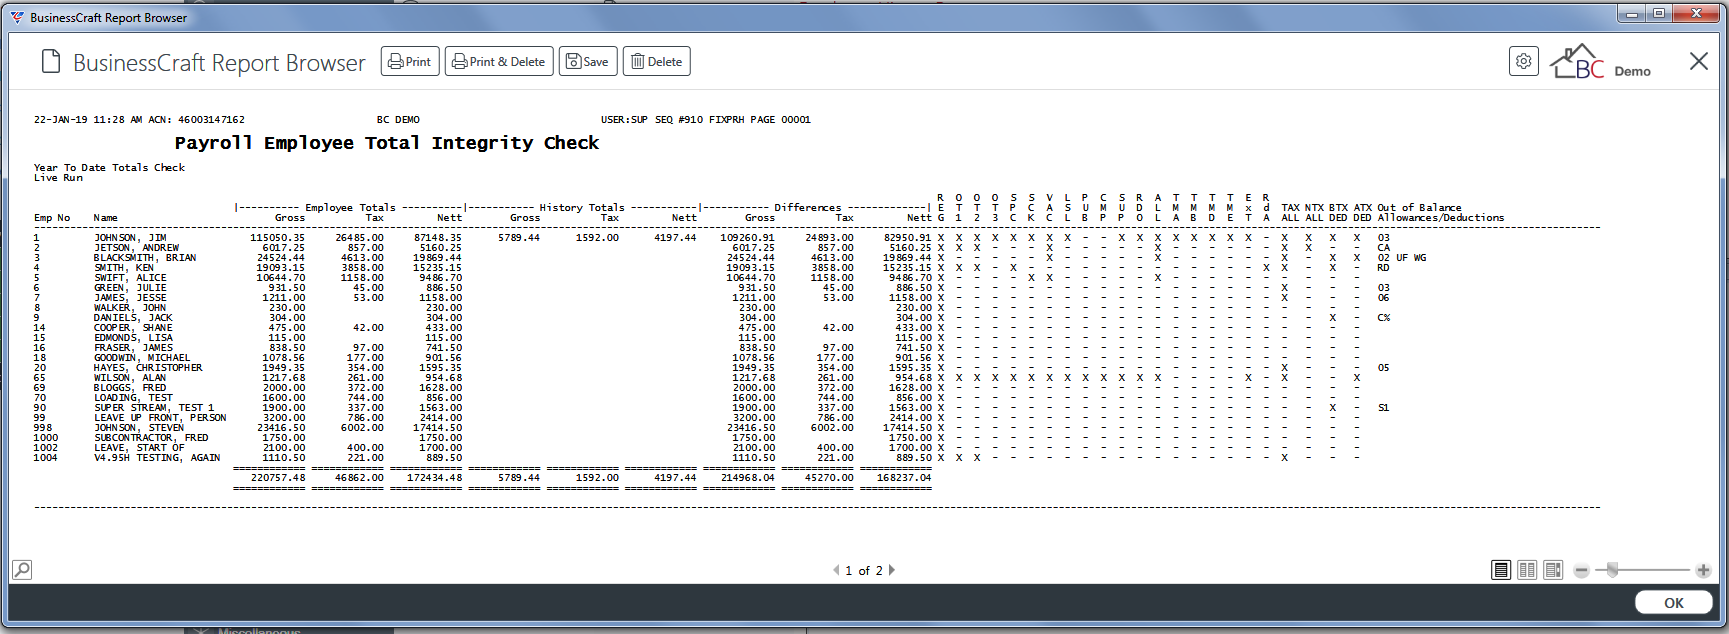The height and width of the screenshot is (634, 1729).
Task: Select employee name 'BLACKSMITH, BRIAN'
Action: [145, 258]
